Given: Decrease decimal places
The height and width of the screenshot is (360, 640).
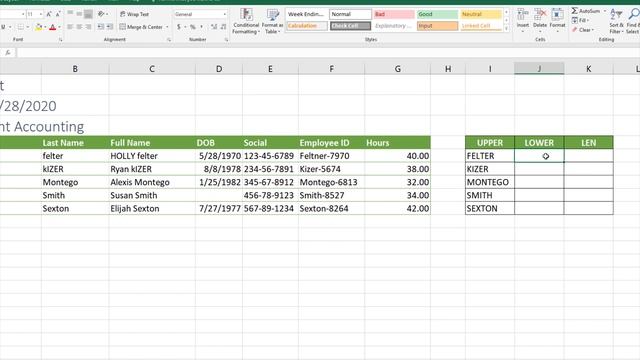Looking at the screenshot, I should tap(223, 27).
